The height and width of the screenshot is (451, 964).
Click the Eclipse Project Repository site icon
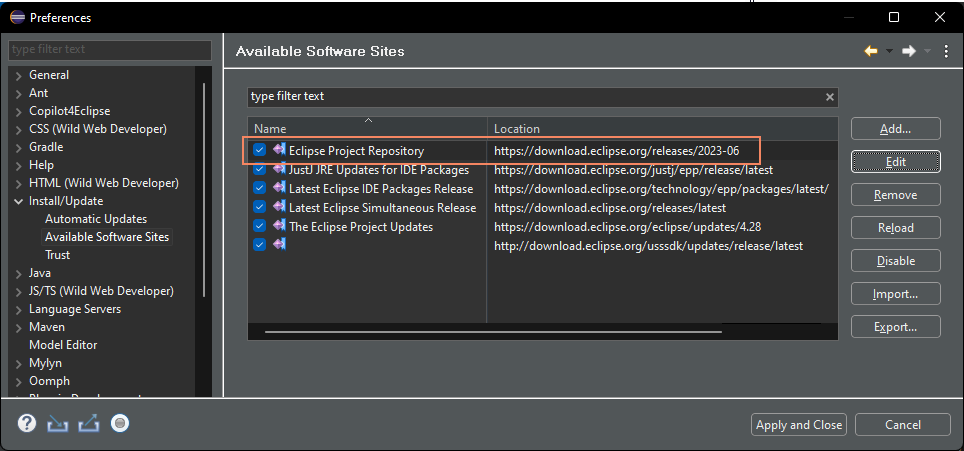(x=279, y=149)
